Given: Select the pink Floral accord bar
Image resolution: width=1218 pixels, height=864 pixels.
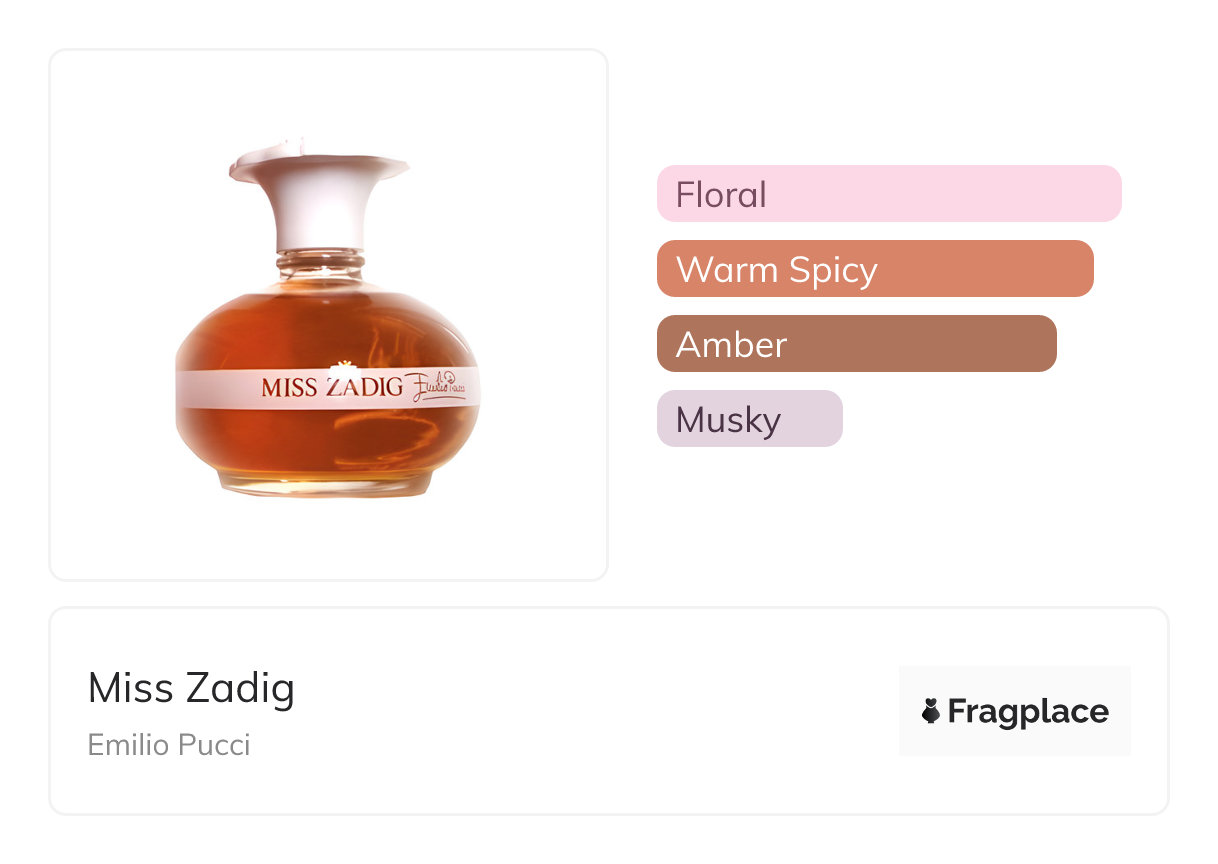Looking at the screenshot, I should [x=888, y=193].
